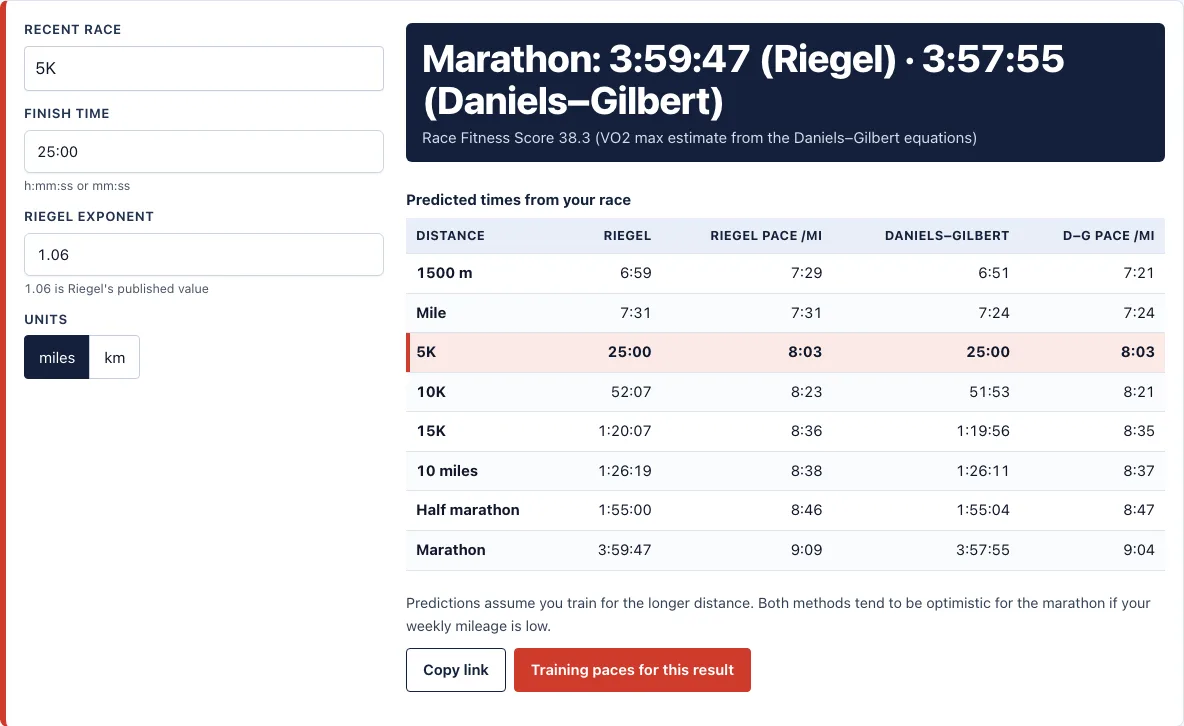Click Daniels–Gilbert 10 miles time 1:26:11
The height and width of the screenshot is (726, 1184).
pos(982,471)
